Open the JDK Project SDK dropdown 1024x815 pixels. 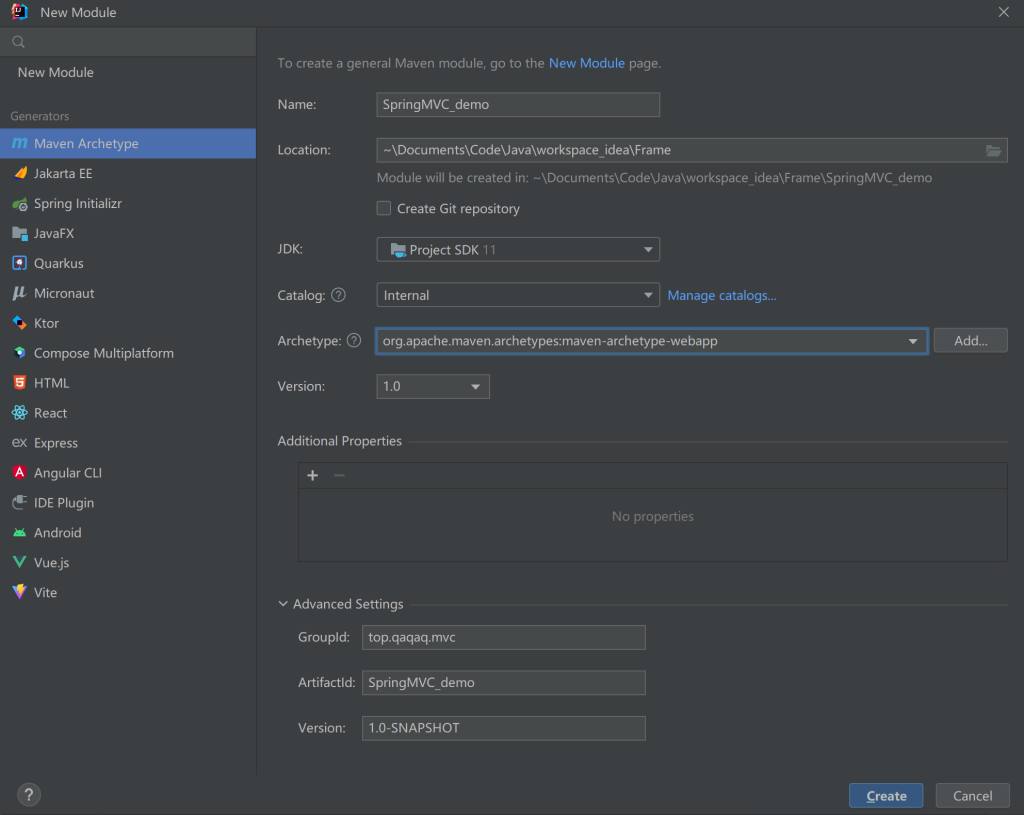point(517,249)
